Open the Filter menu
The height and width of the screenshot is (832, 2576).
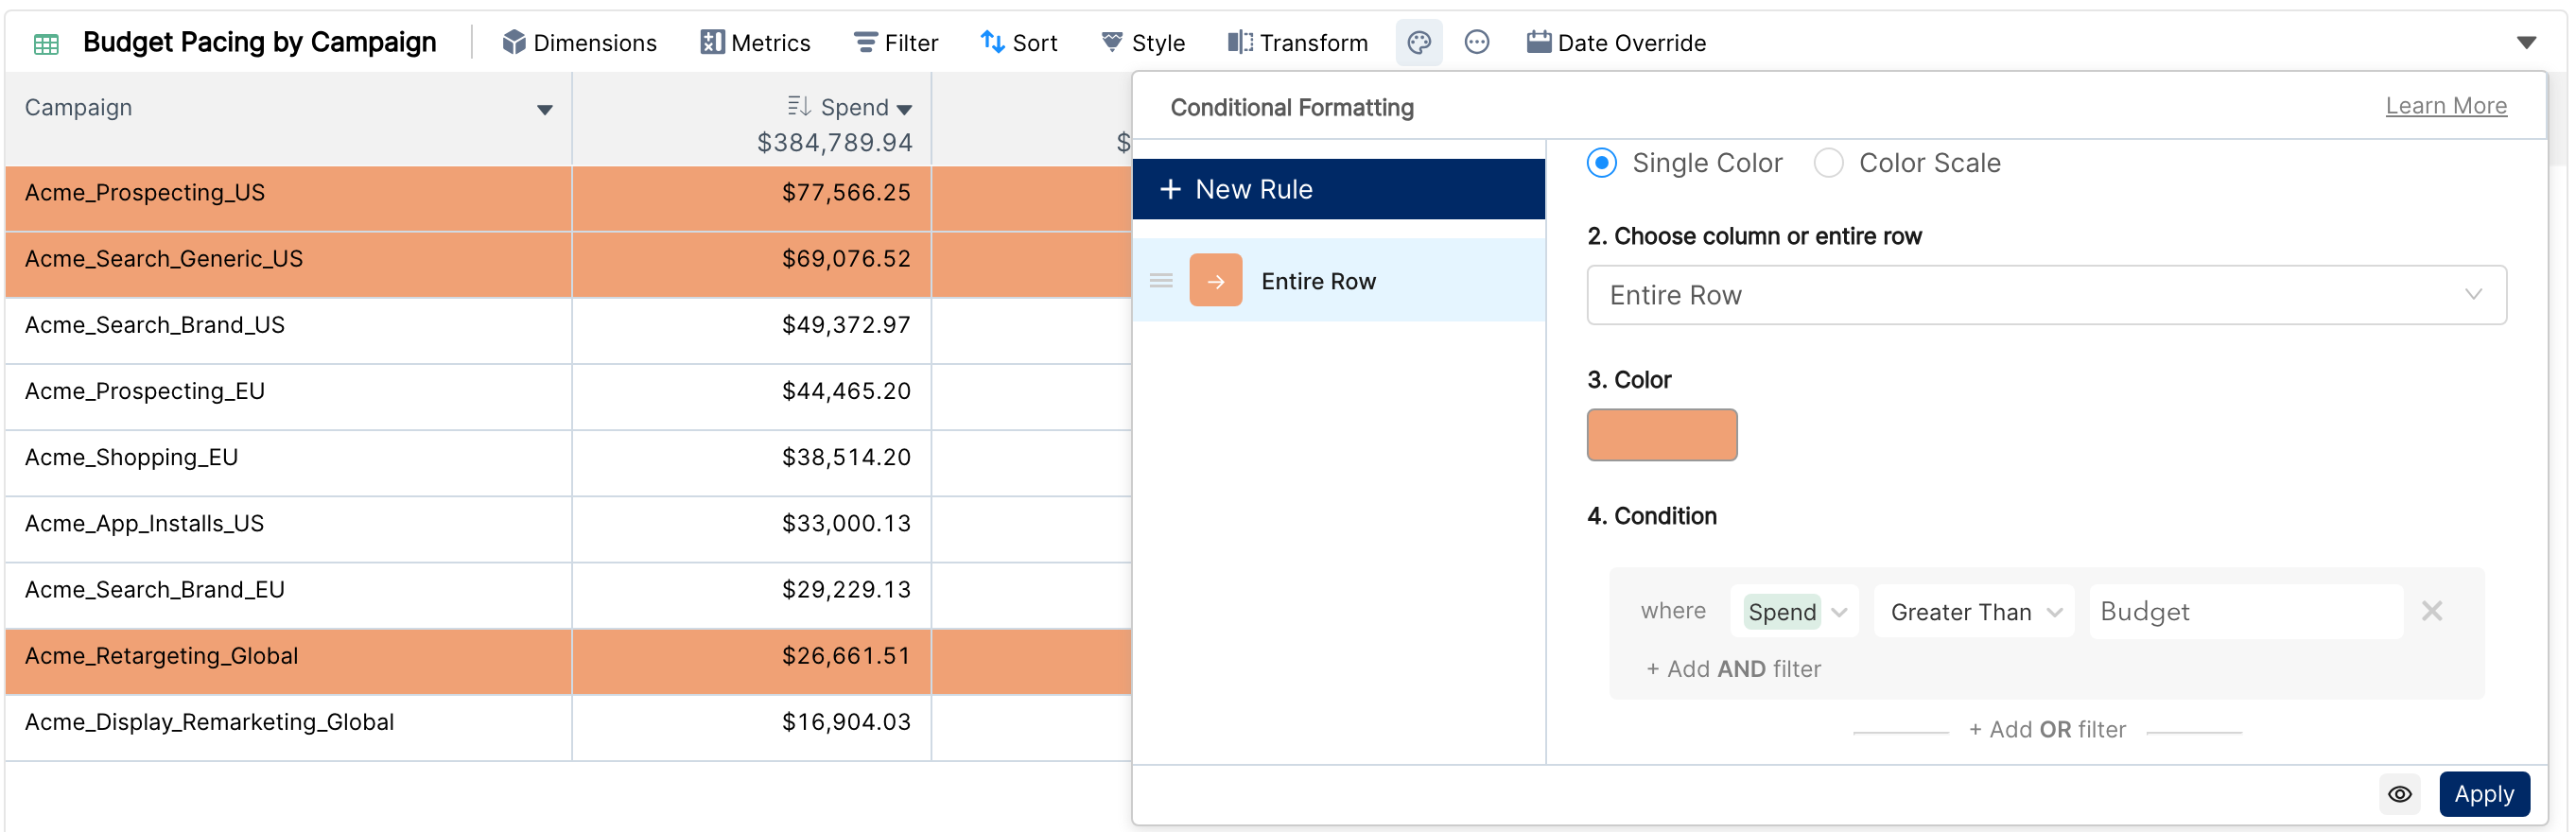896,43
